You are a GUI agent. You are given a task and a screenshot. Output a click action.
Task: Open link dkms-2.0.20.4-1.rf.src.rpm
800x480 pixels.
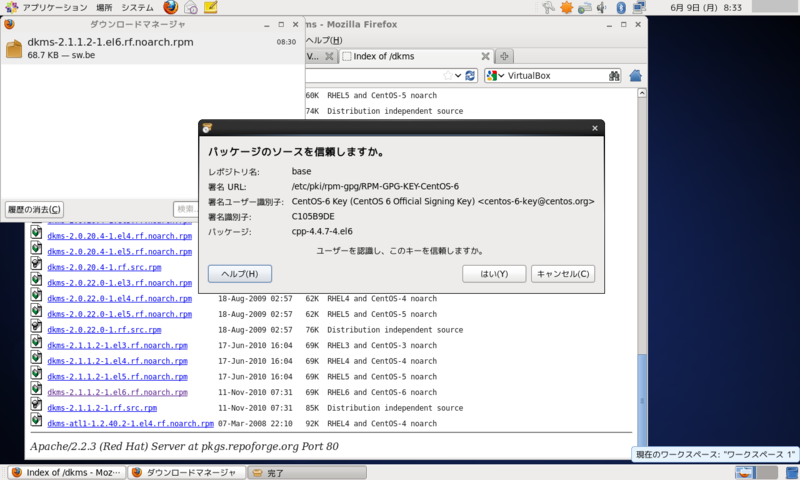(104, 267)
